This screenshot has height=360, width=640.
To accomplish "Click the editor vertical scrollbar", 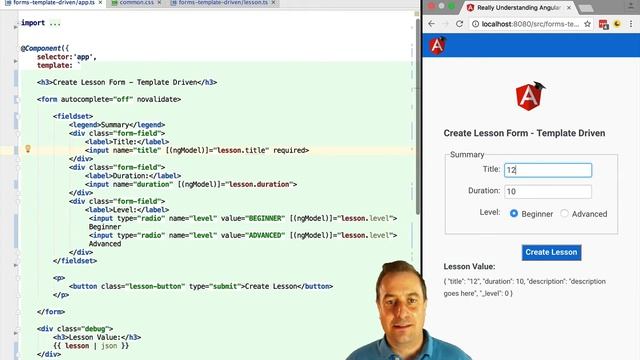I will (417, 116).
